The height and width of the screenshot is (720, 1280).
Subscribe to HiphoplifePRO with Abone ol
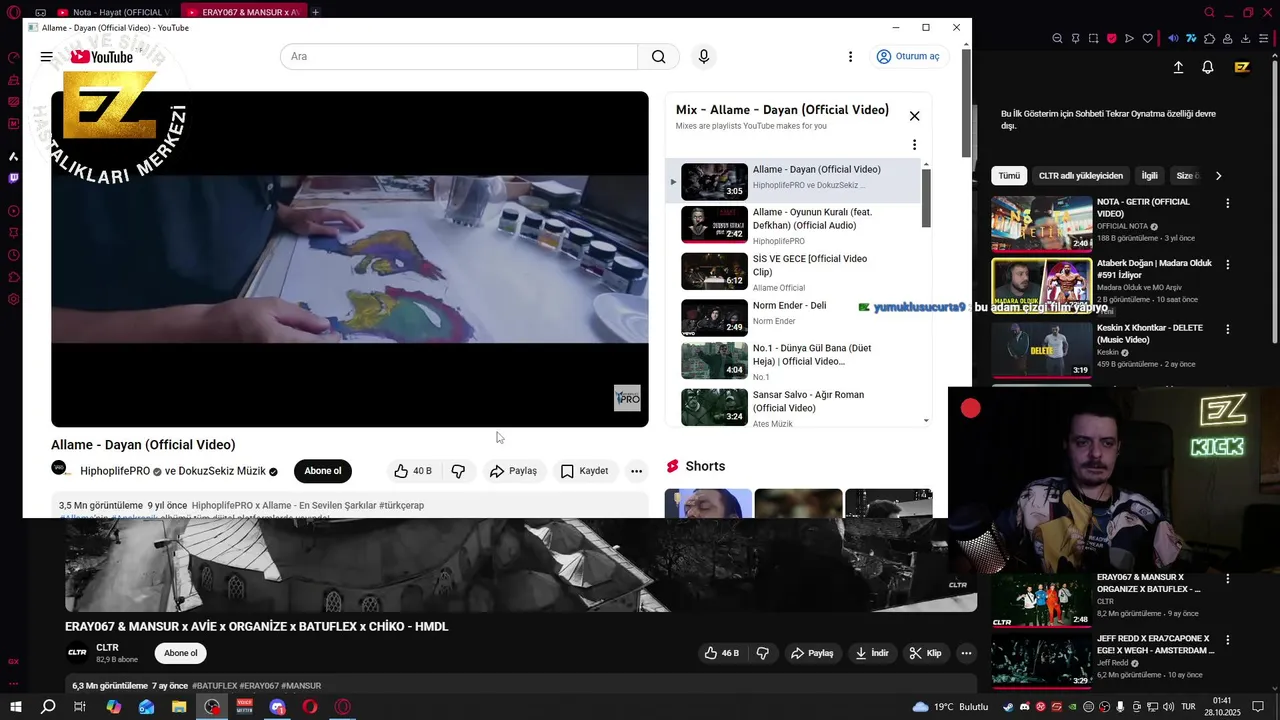click(x=323, y=471)
